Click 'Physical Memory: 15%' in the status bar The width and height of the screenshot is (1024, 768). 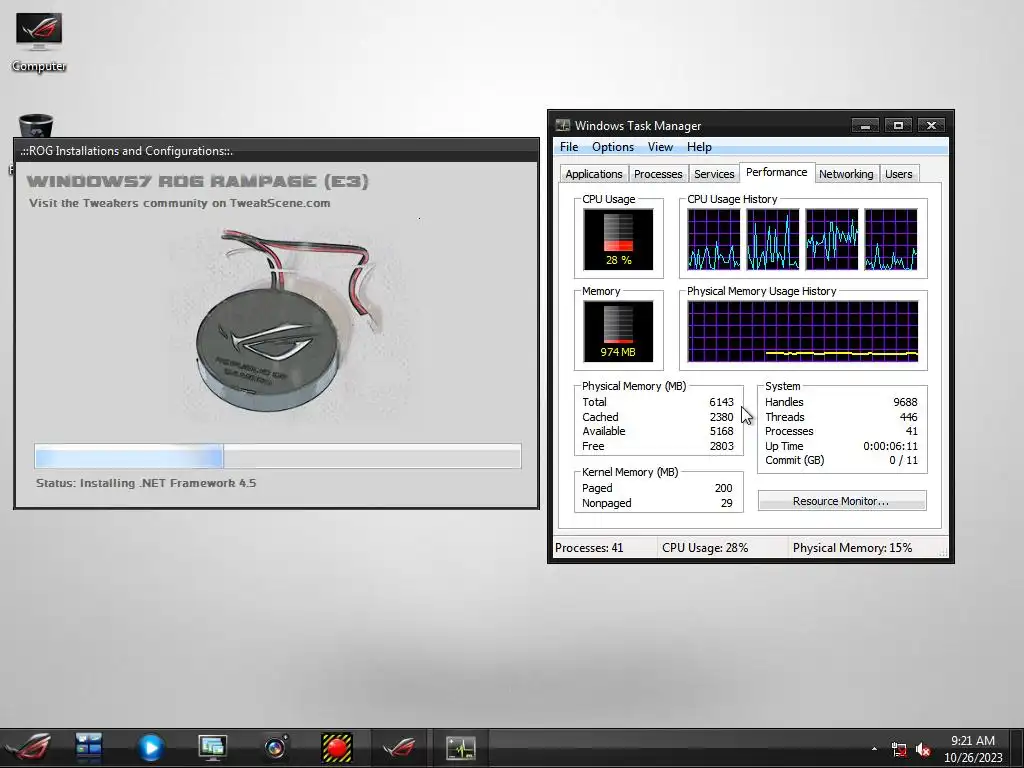pyautogui.click(x=852, y=548)
